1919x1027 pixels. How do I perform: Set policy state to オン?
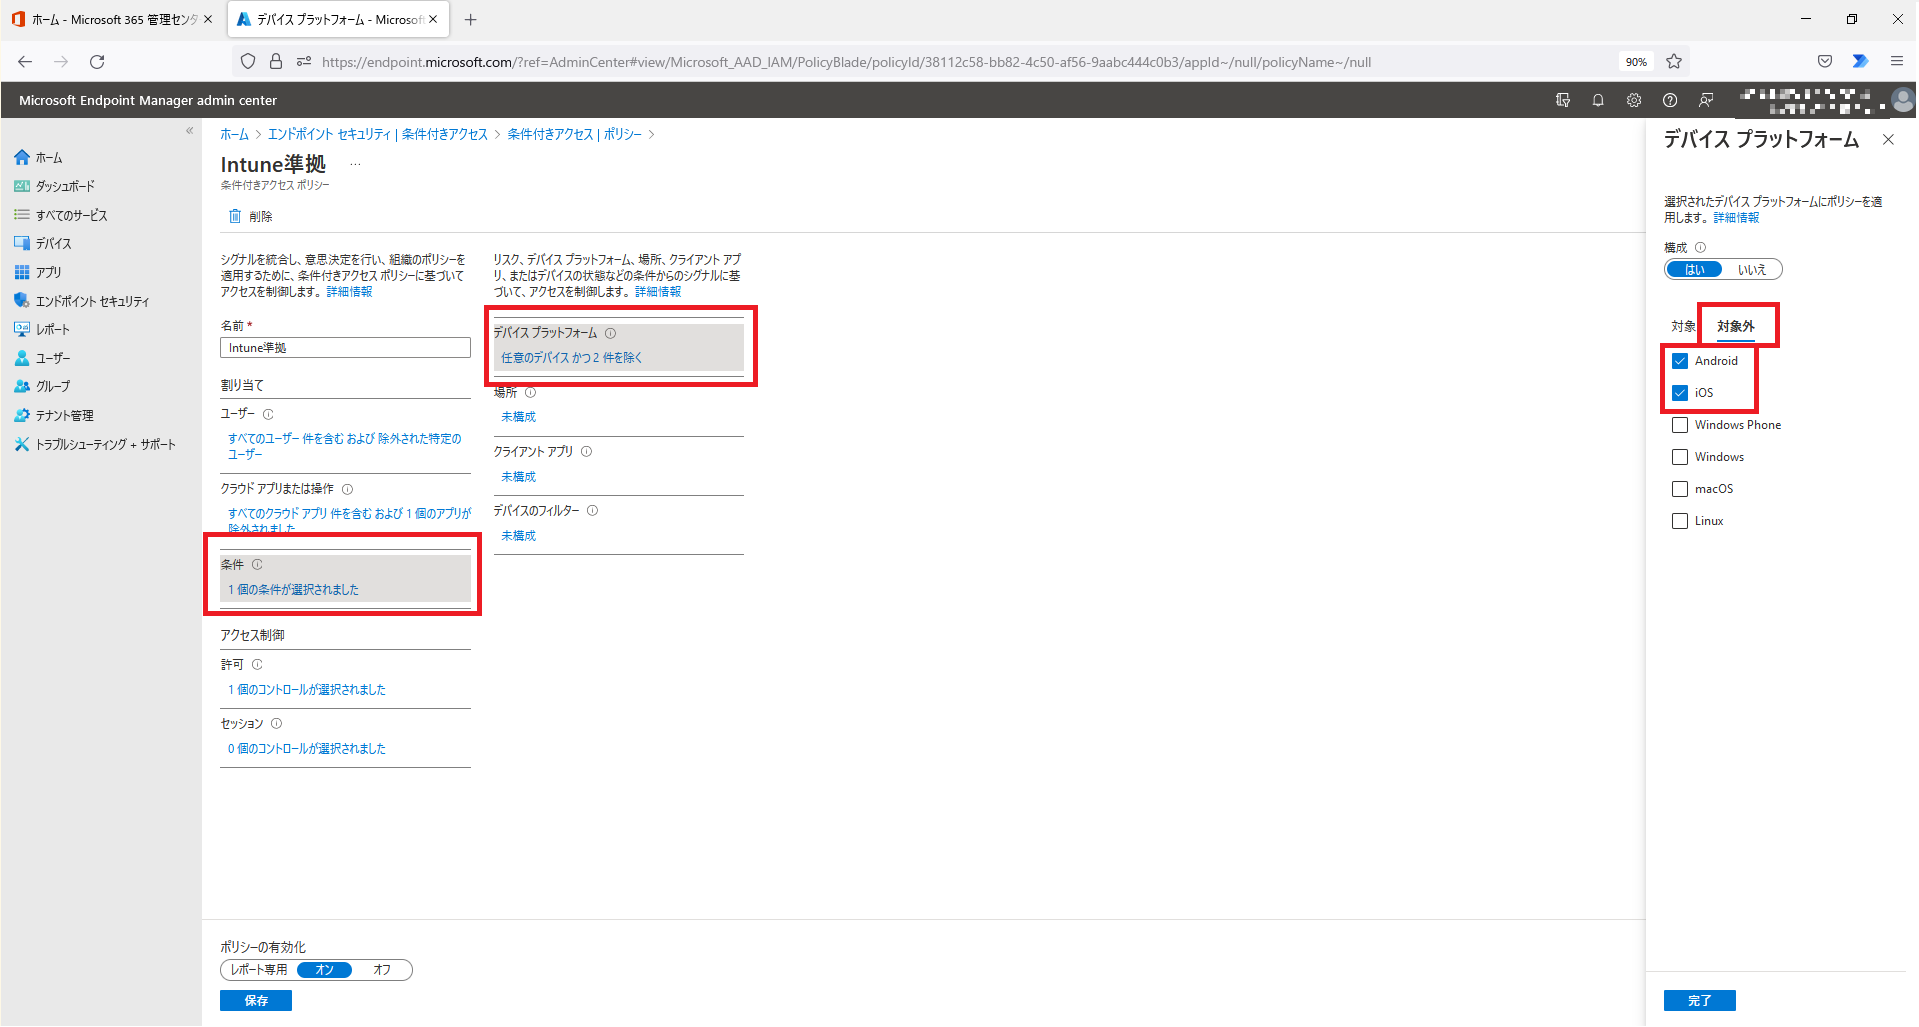324,970
